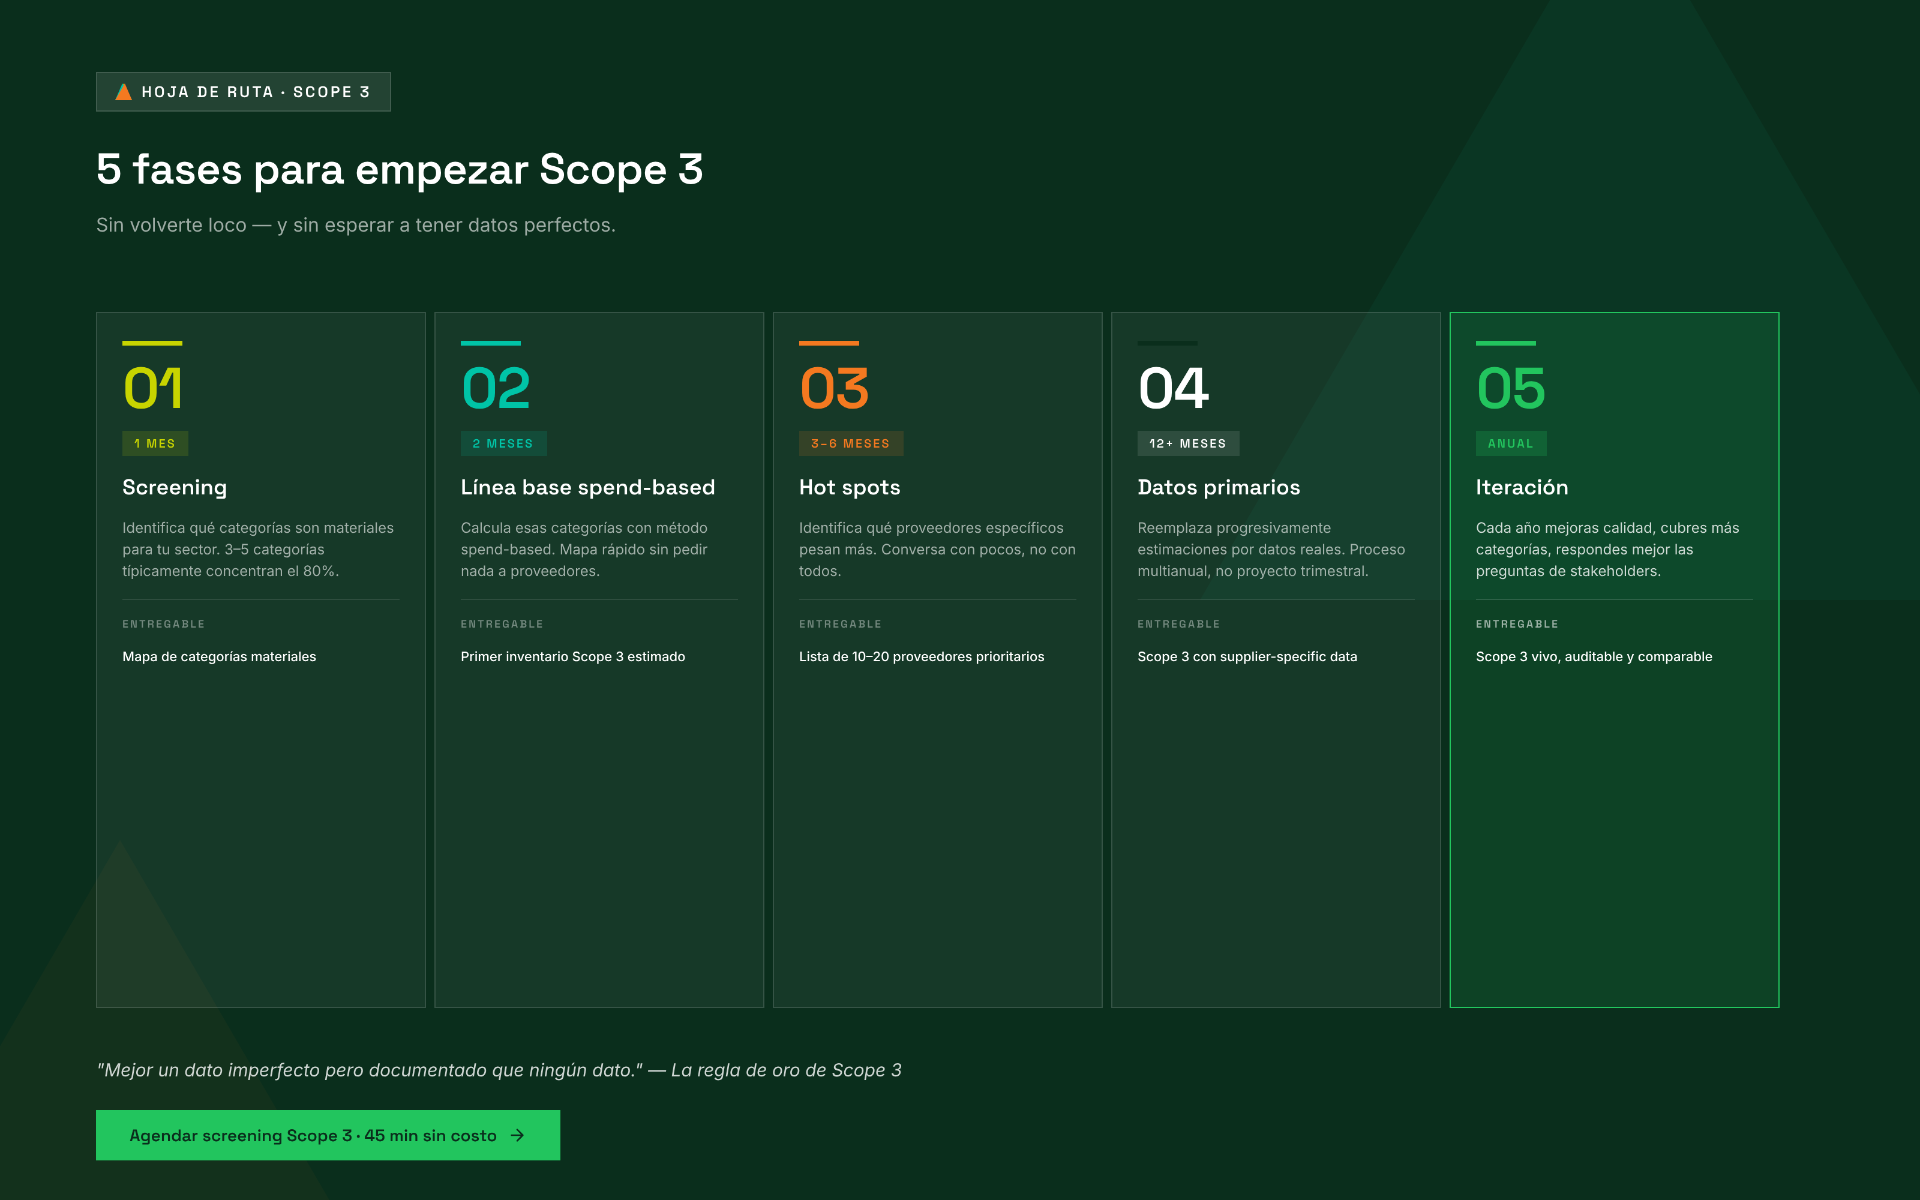Click the heading 5 fases para empezar Scope 3
This screenshot has width=1920, height=1200.
[400, 169]
